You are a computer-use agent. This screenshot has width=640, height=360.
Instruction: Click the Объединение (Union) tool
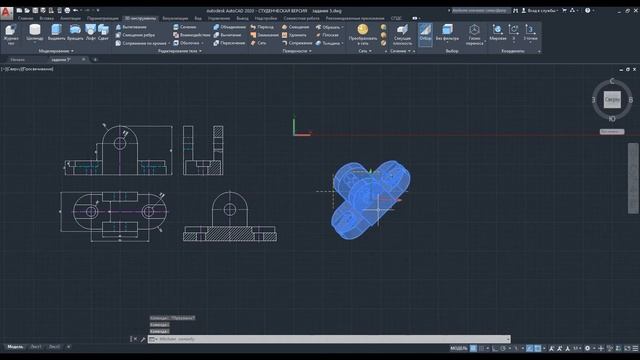229,27
